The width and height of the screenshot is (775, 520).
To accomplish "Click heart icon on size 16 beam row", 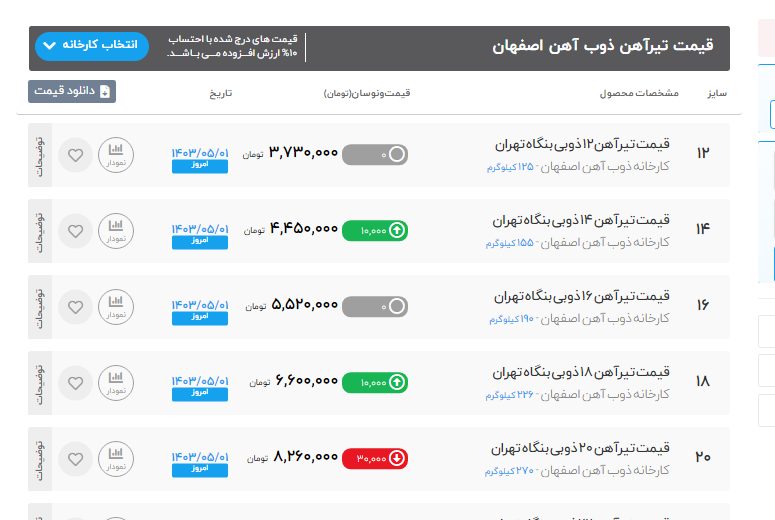I will pyautogui.click(x=75, y=306).
